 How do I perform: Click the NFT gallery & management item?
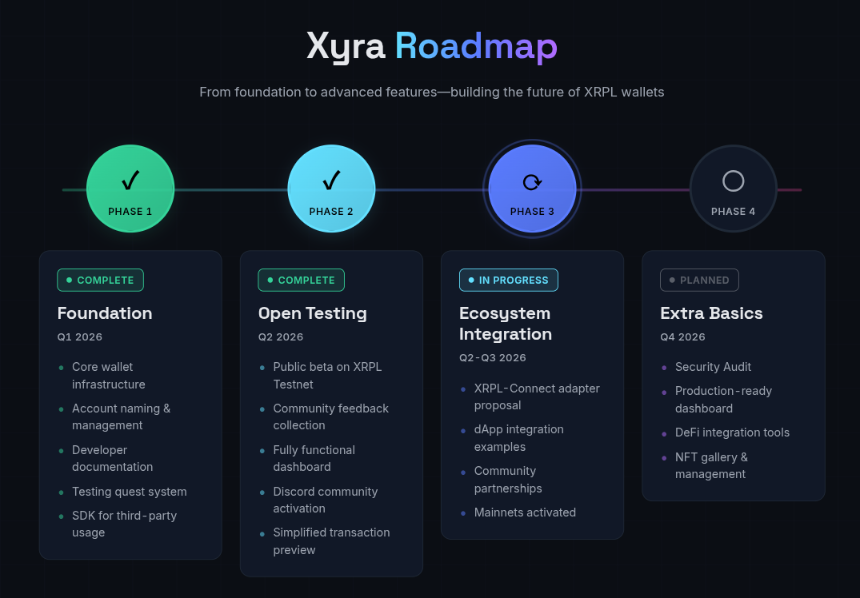coord(711,465)
